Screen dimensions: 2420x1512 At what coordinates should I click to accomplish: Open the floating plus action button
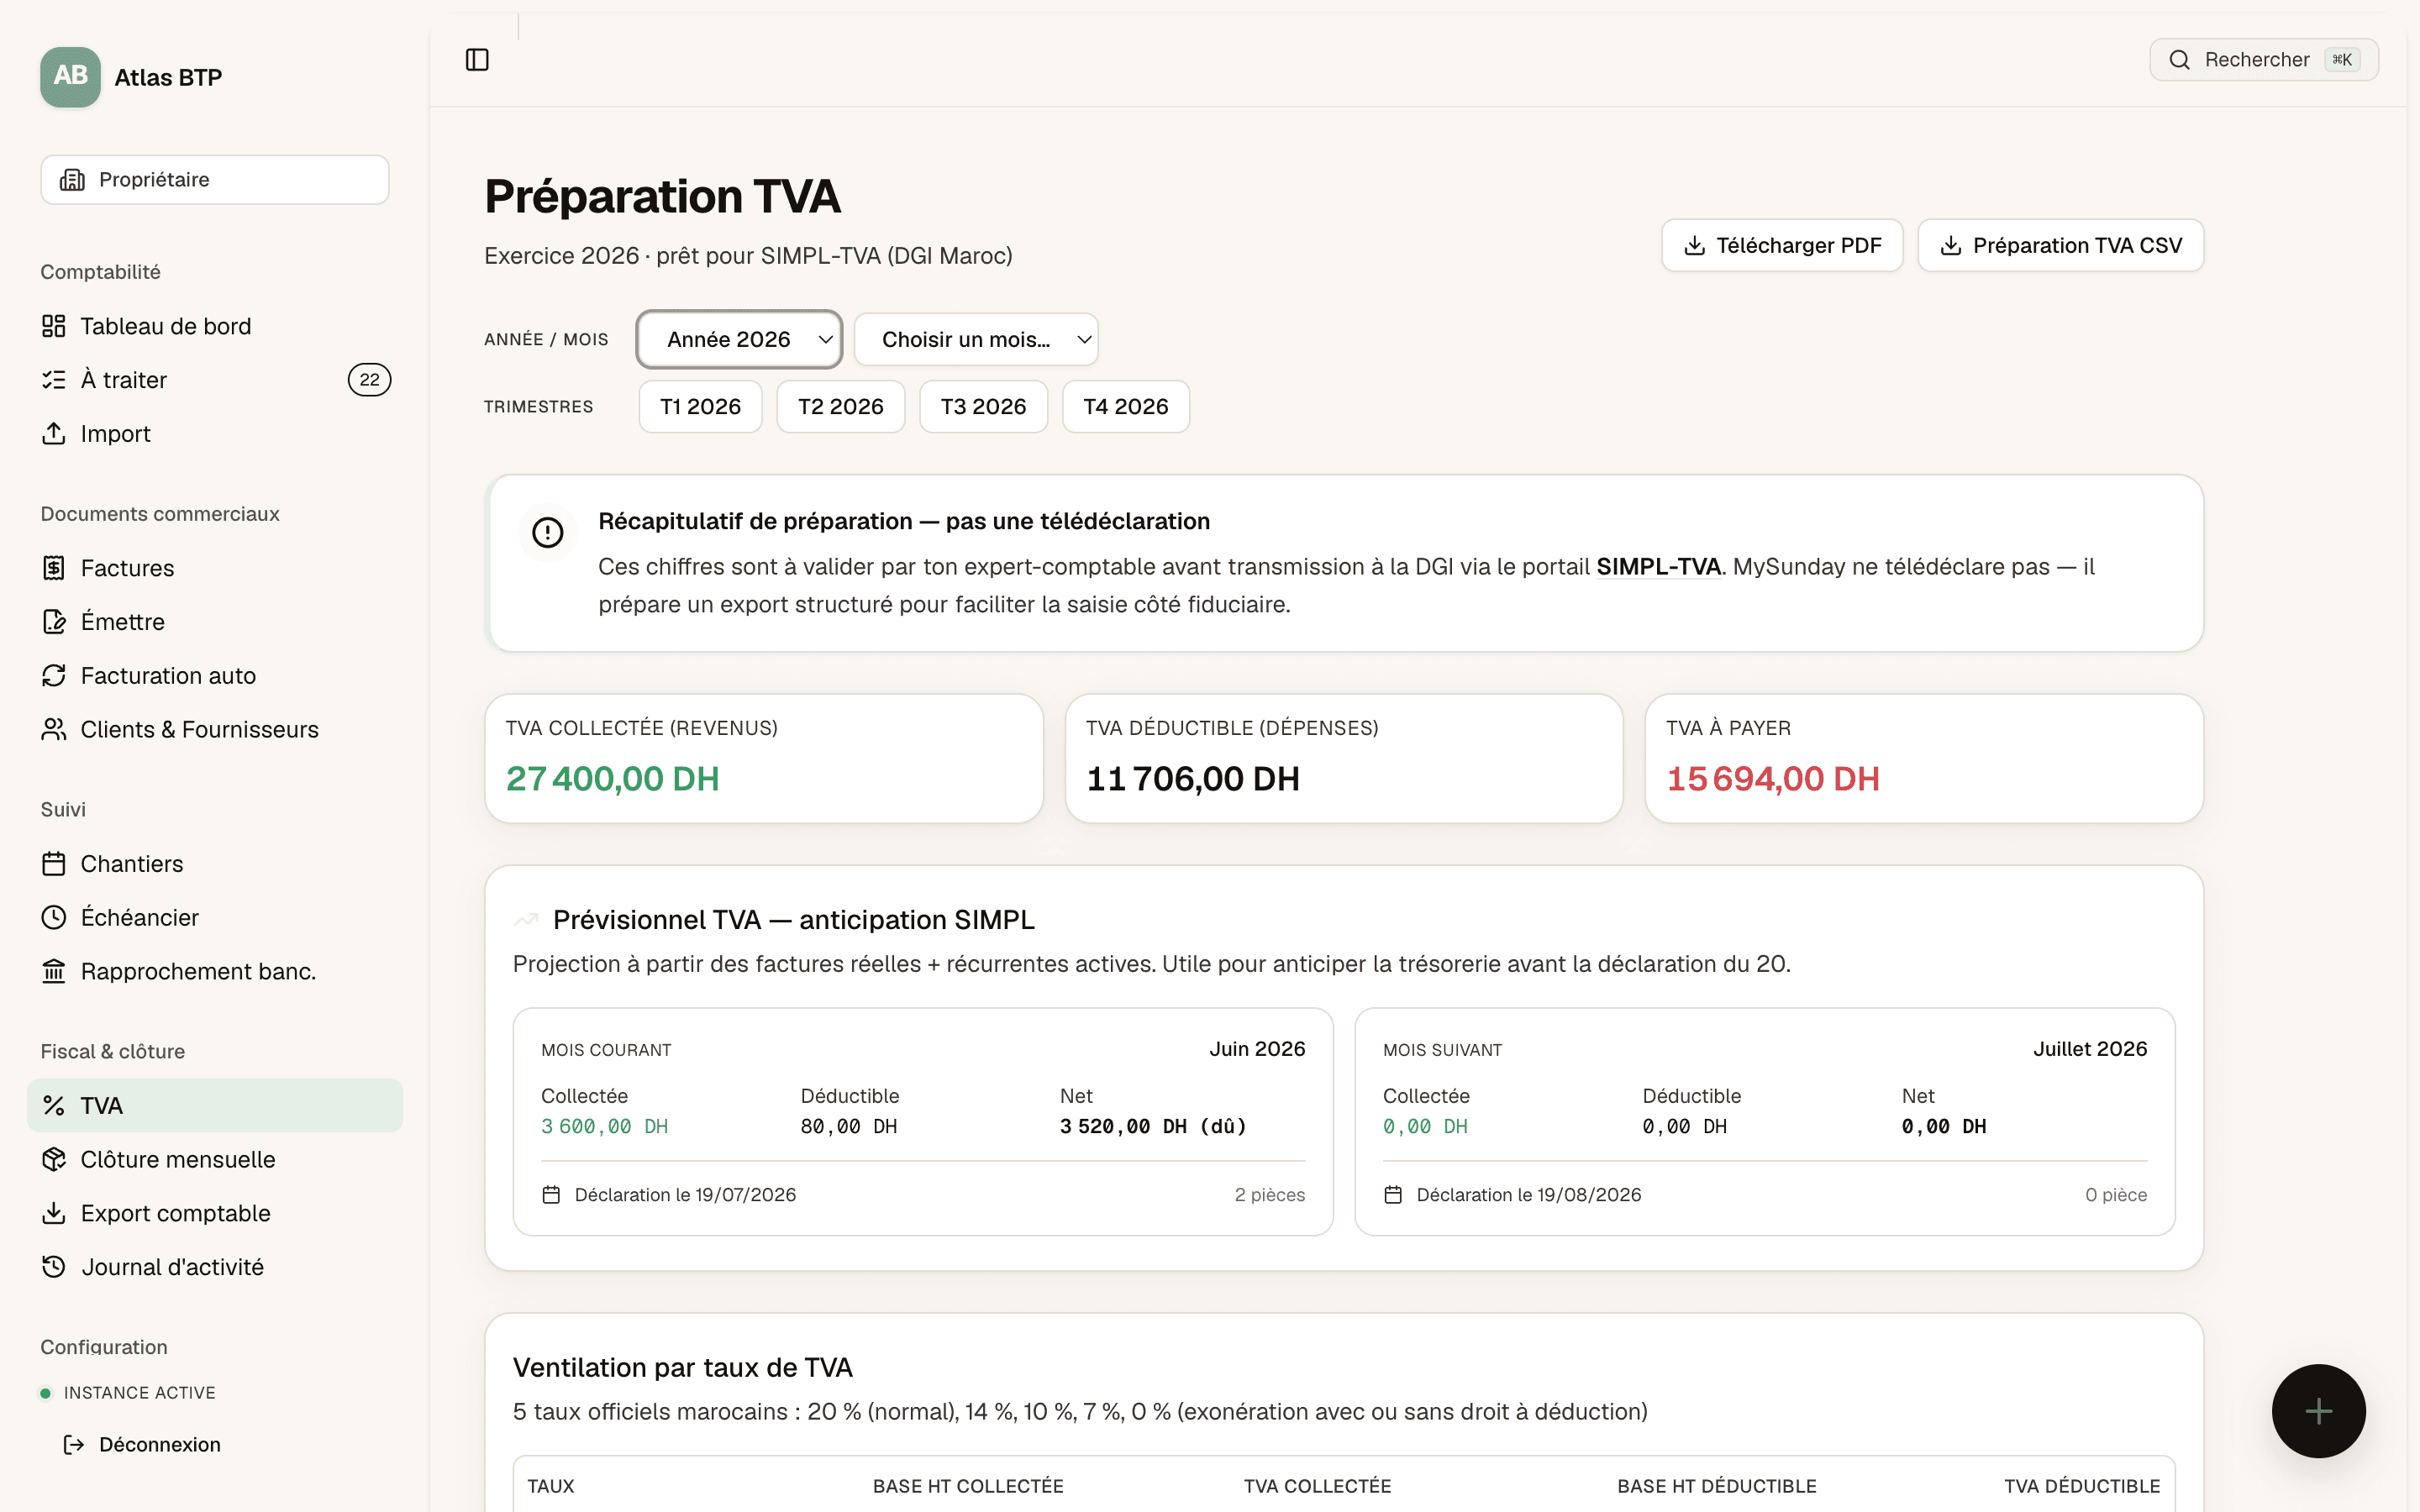pyautogui.click(x=2318, y=1411)
